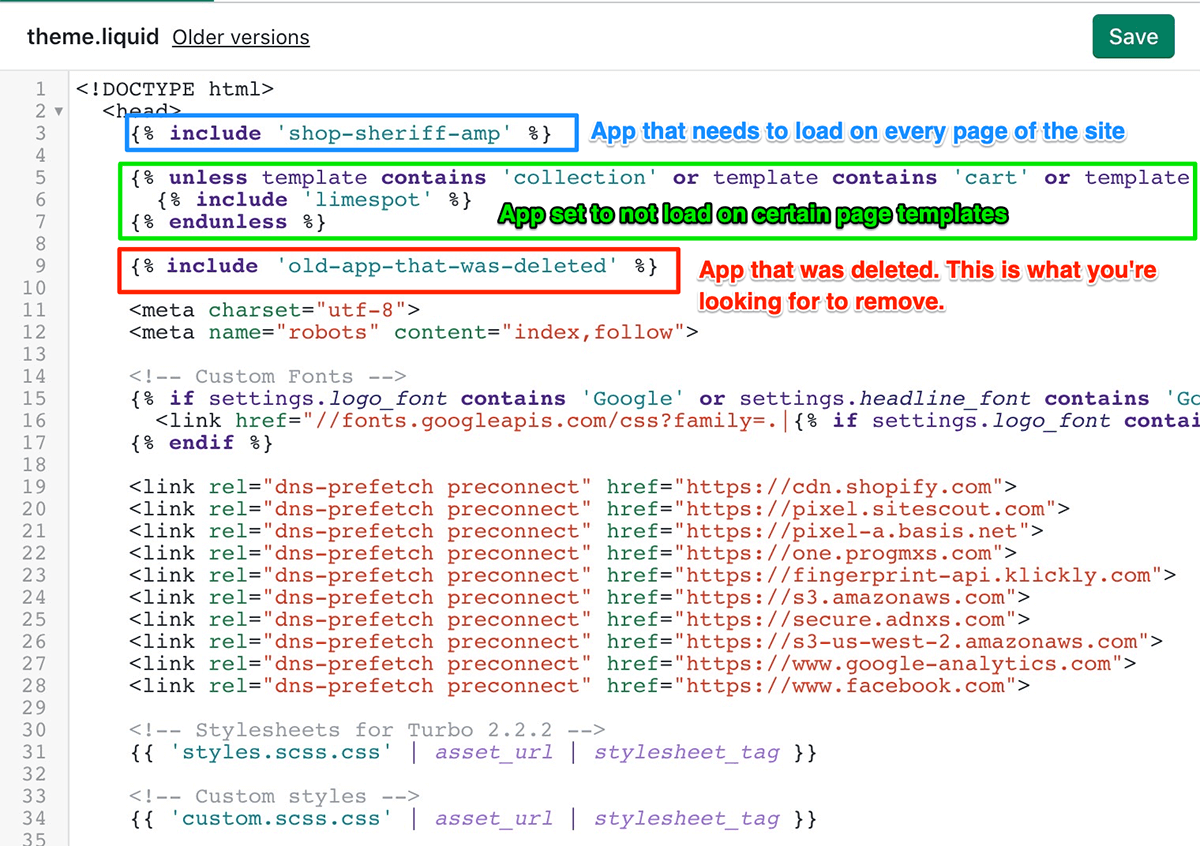Open the Older versions link
Image resolution: width=1200 pixels, height=846 pixels.
240,38
